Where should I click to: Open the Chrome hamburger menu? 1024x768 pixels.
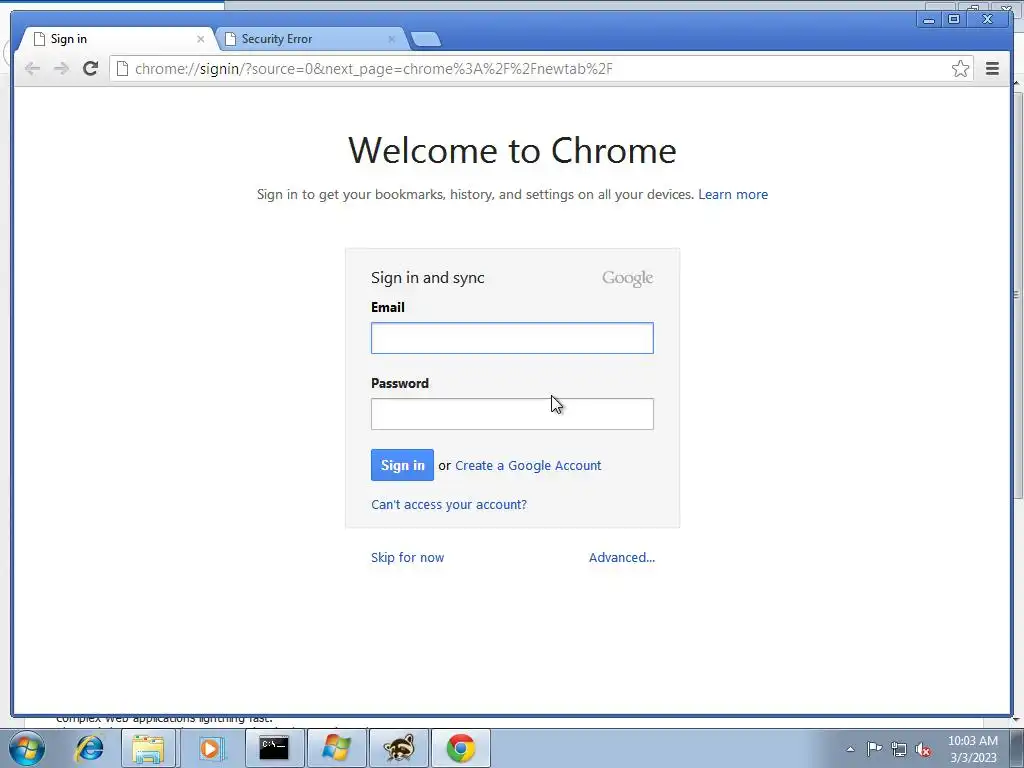(x=992, y=69)
